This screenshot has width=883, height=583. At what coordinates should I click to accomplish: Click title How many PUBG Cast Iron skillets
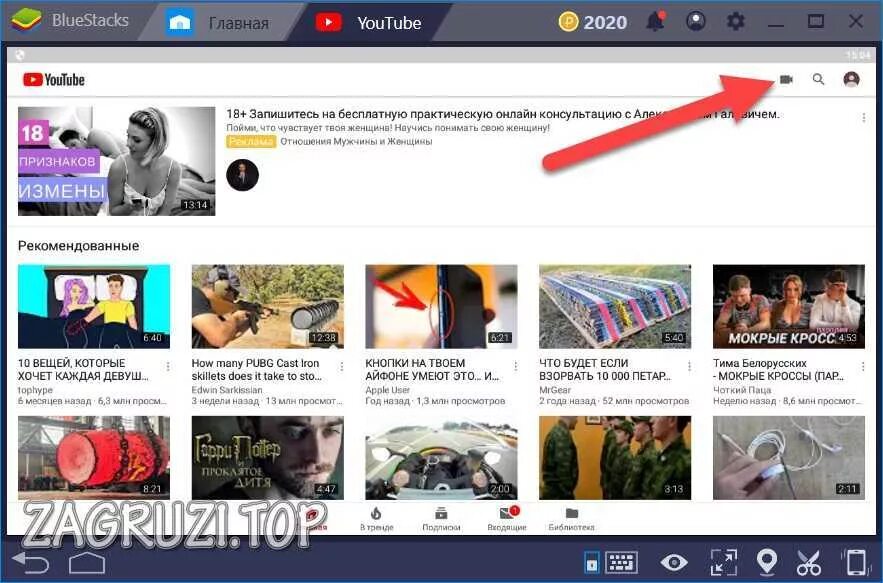[x=257, y=370]
